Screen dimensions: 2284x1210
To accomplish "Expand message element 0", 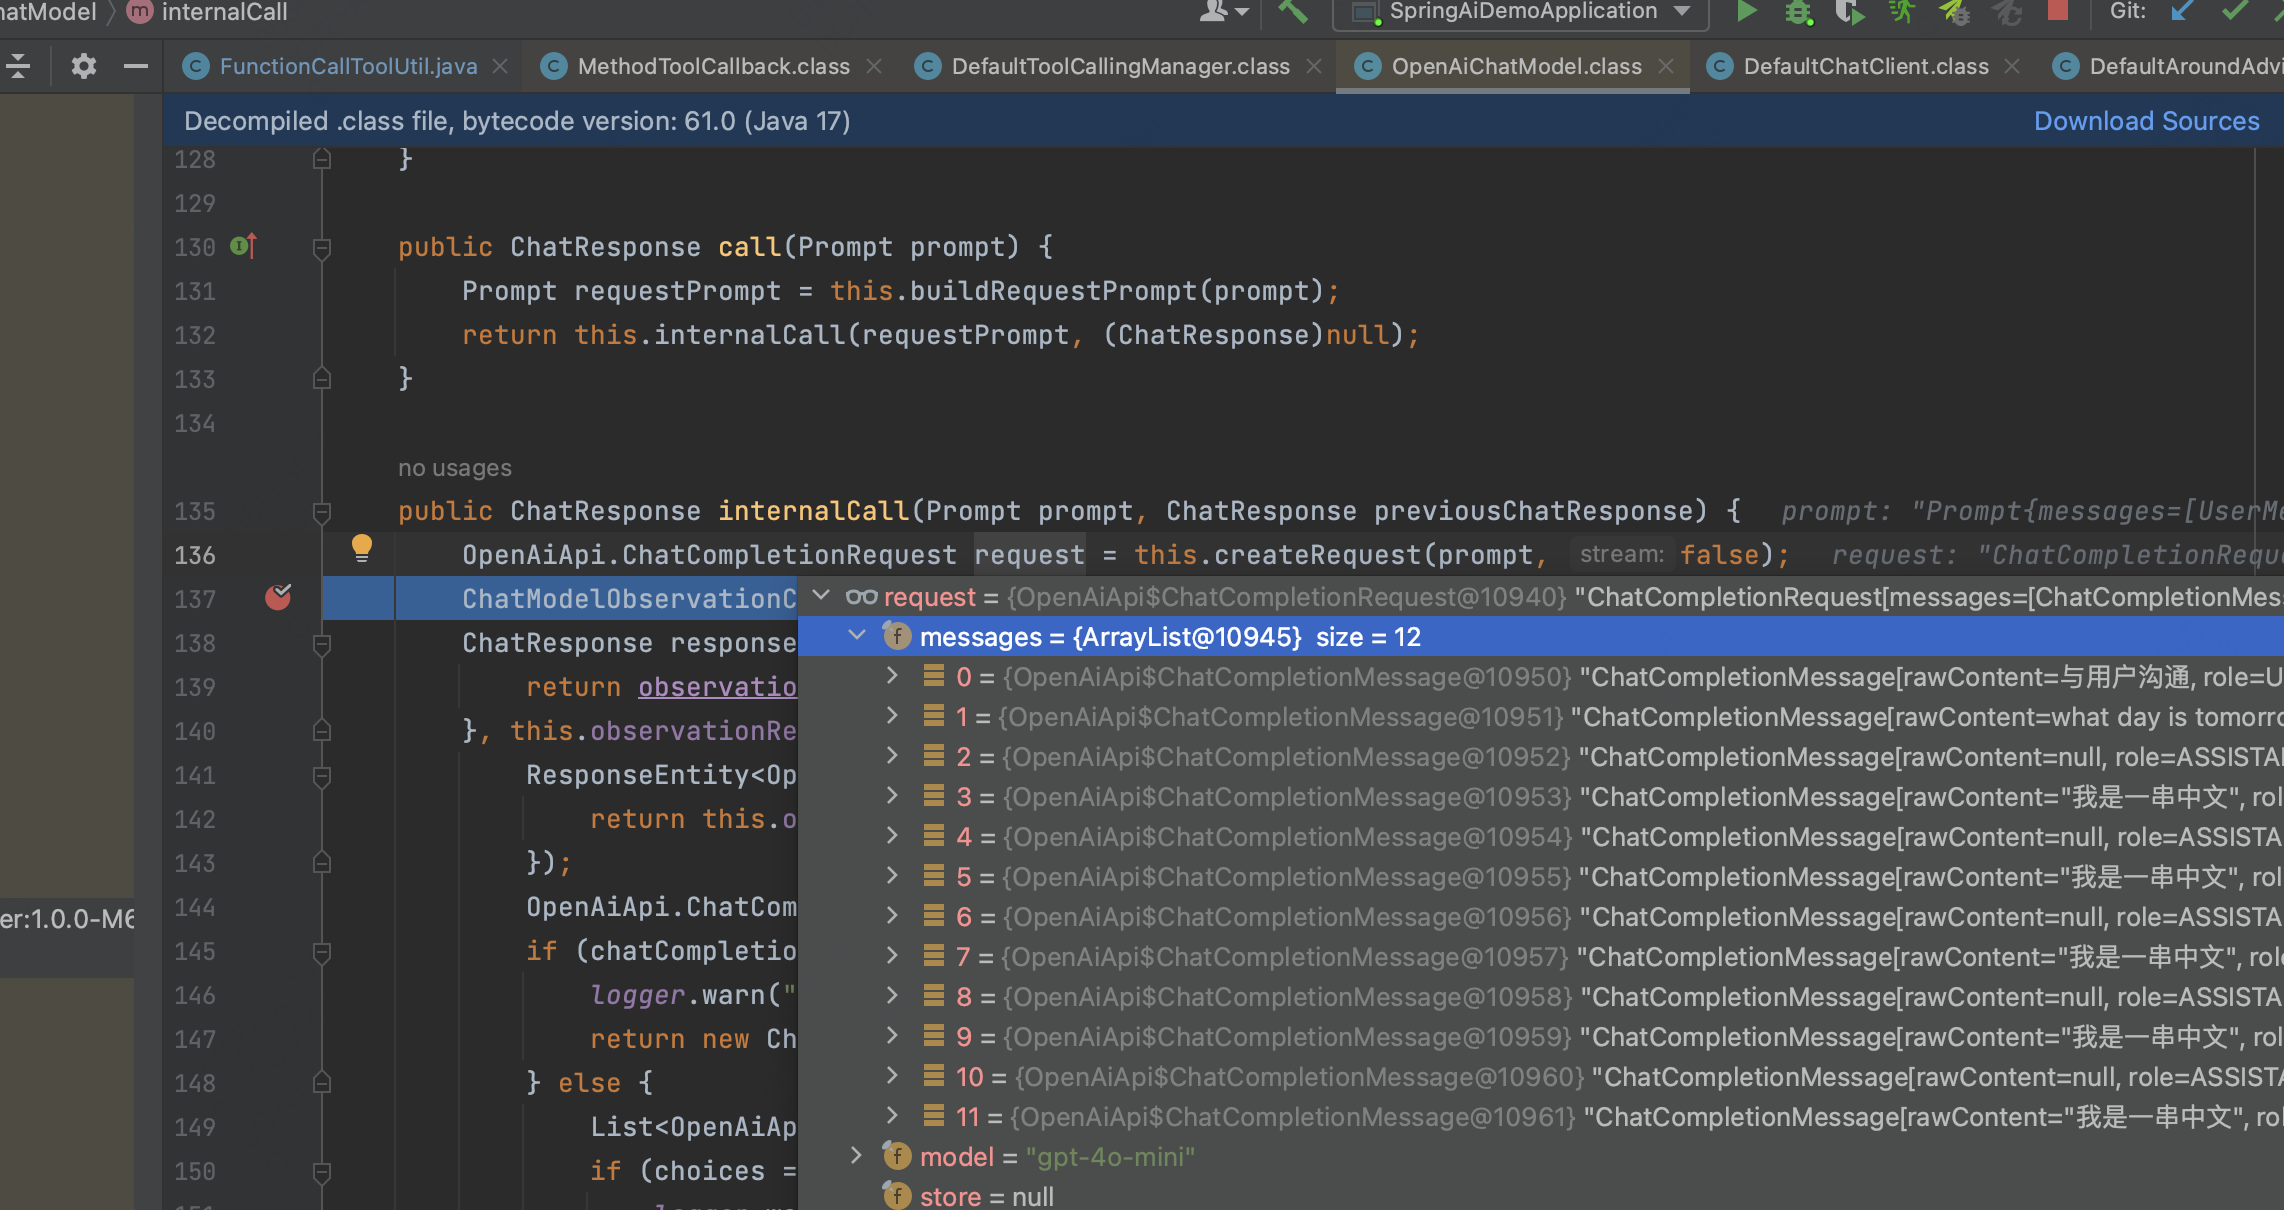I will (892, 676).
